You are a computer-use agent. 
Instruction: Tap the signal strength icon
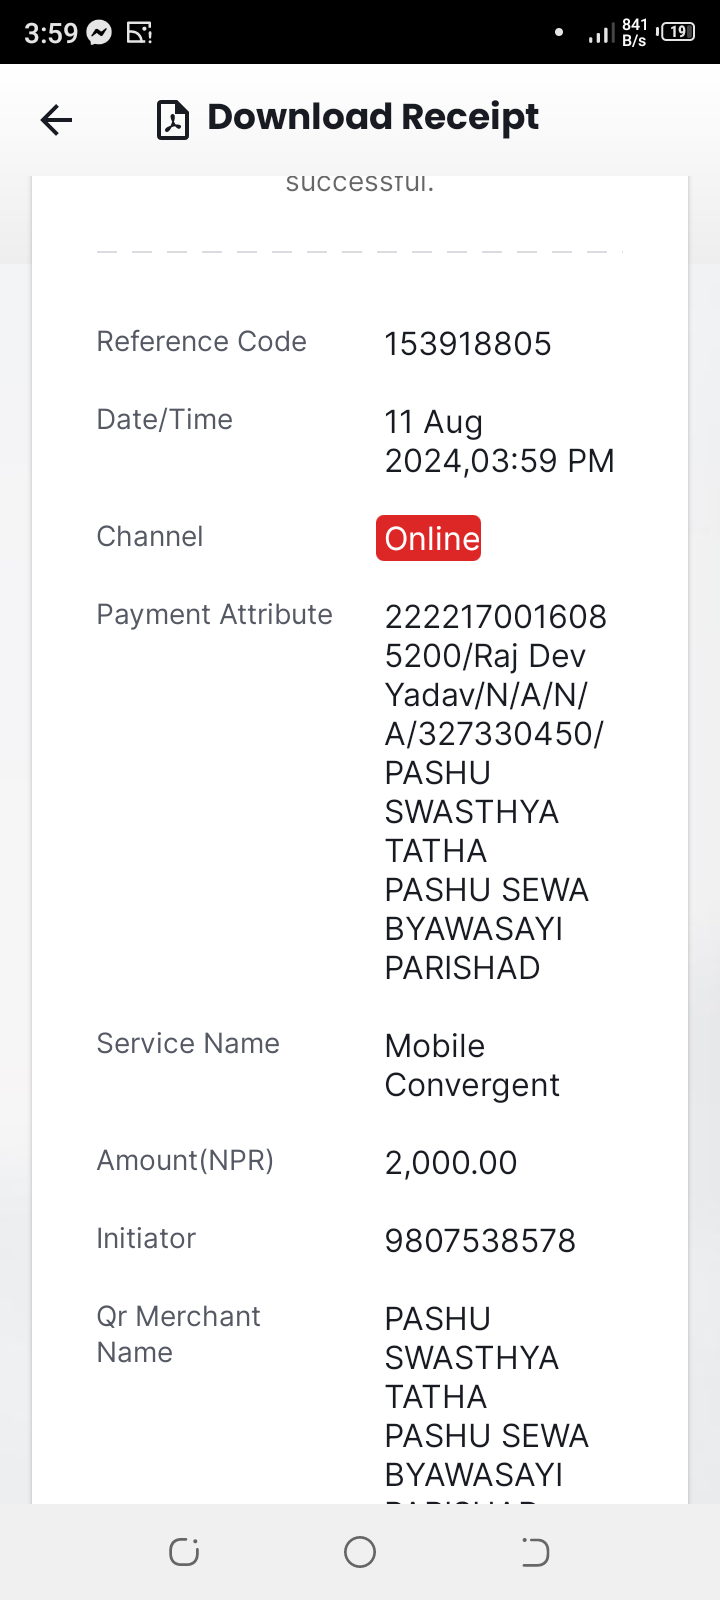(x=600, y=34)
